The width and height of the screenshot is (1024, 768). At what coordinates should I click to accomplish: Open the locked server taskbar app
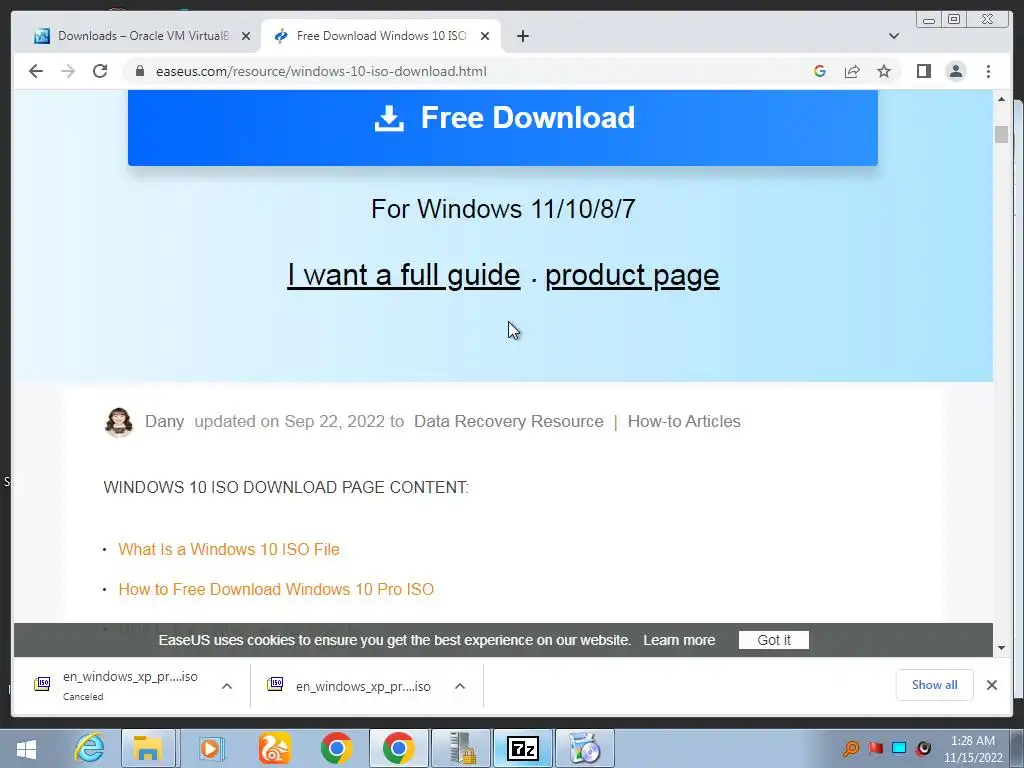[x=461, y=748]
